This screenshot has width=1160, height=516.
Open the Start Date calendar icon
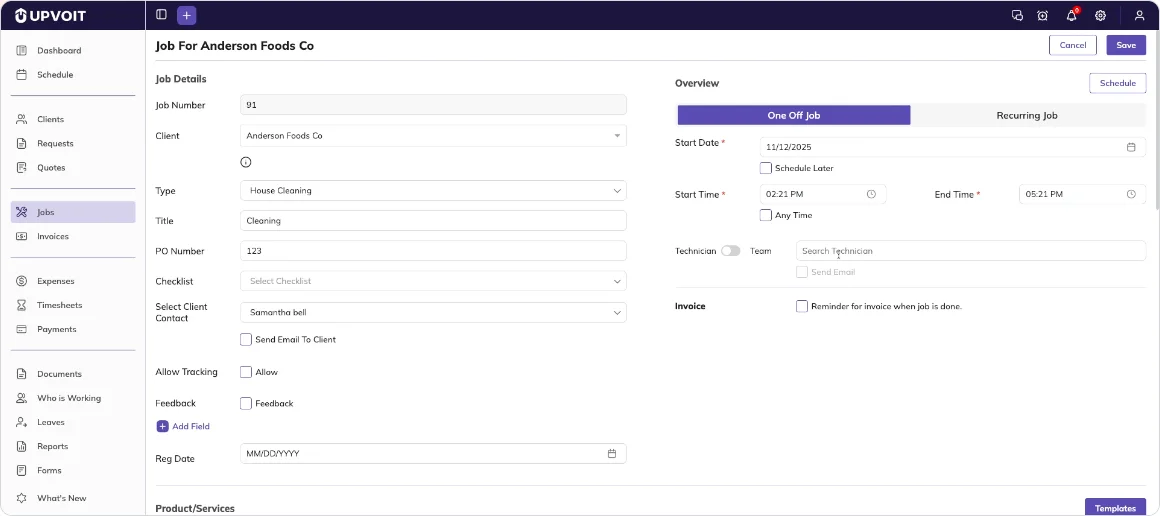1130,147
